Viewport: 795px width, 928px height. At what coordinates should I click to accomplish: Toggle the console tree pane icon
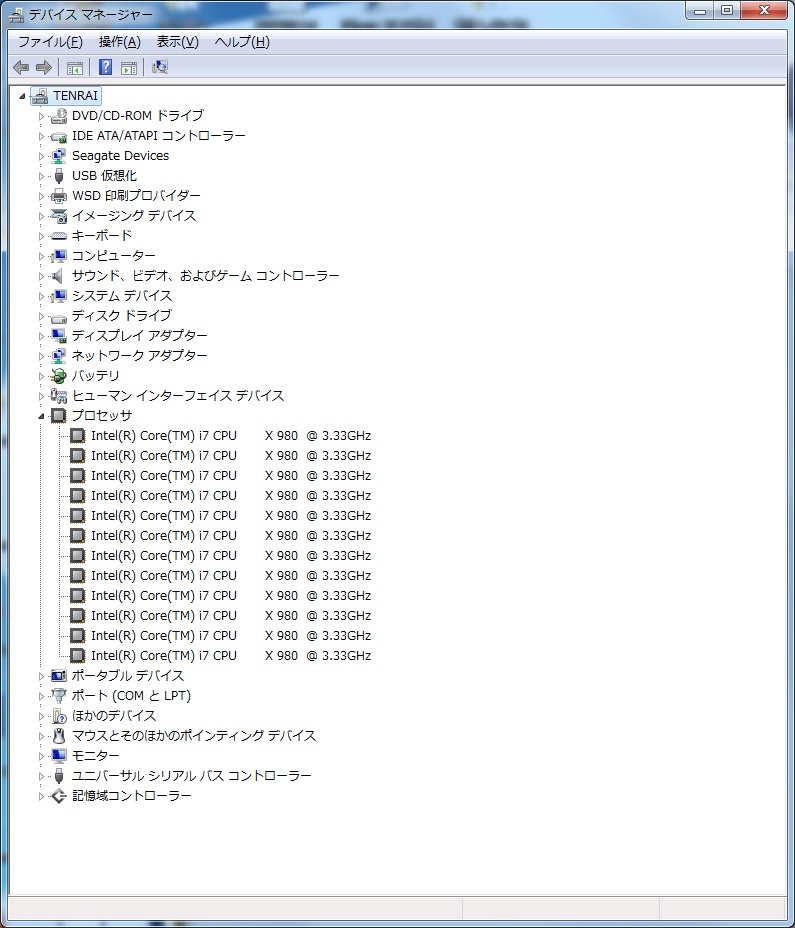coord(75,67)
